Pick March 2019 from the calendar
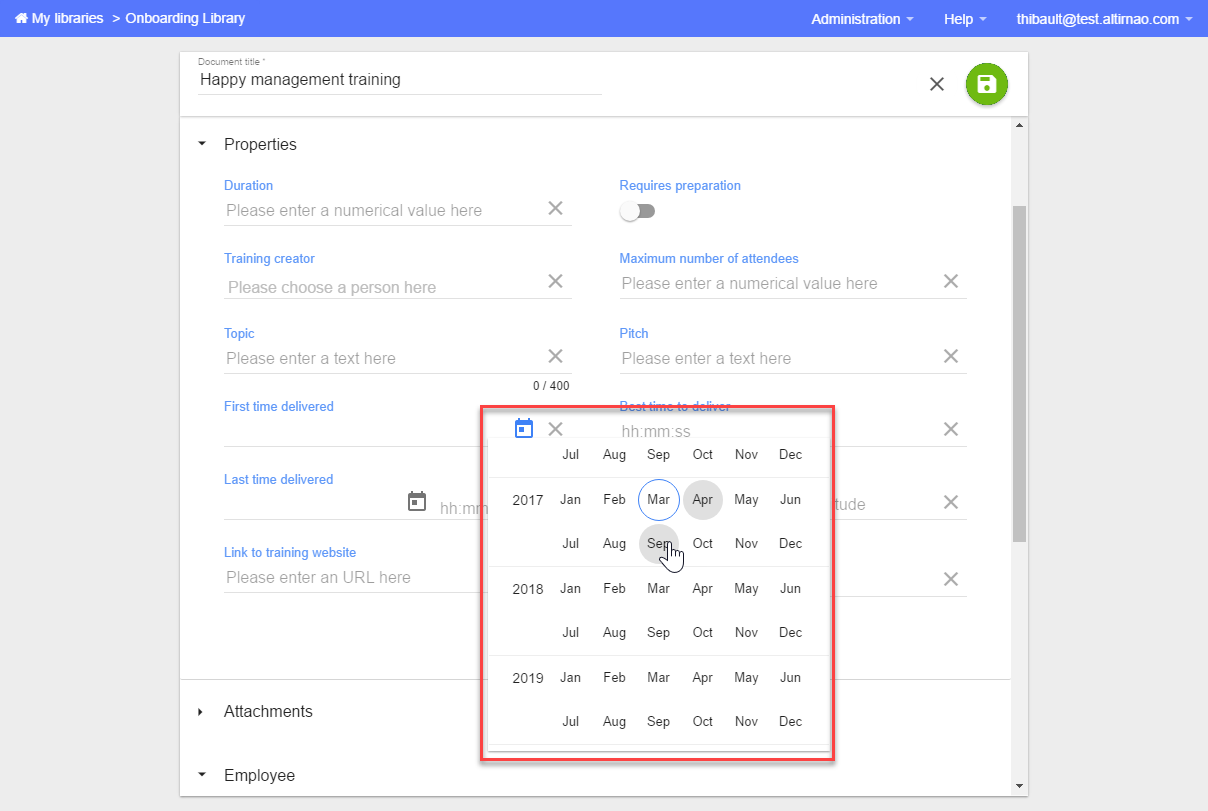Screen dimensions: 1208x811 tap(659, 678)
